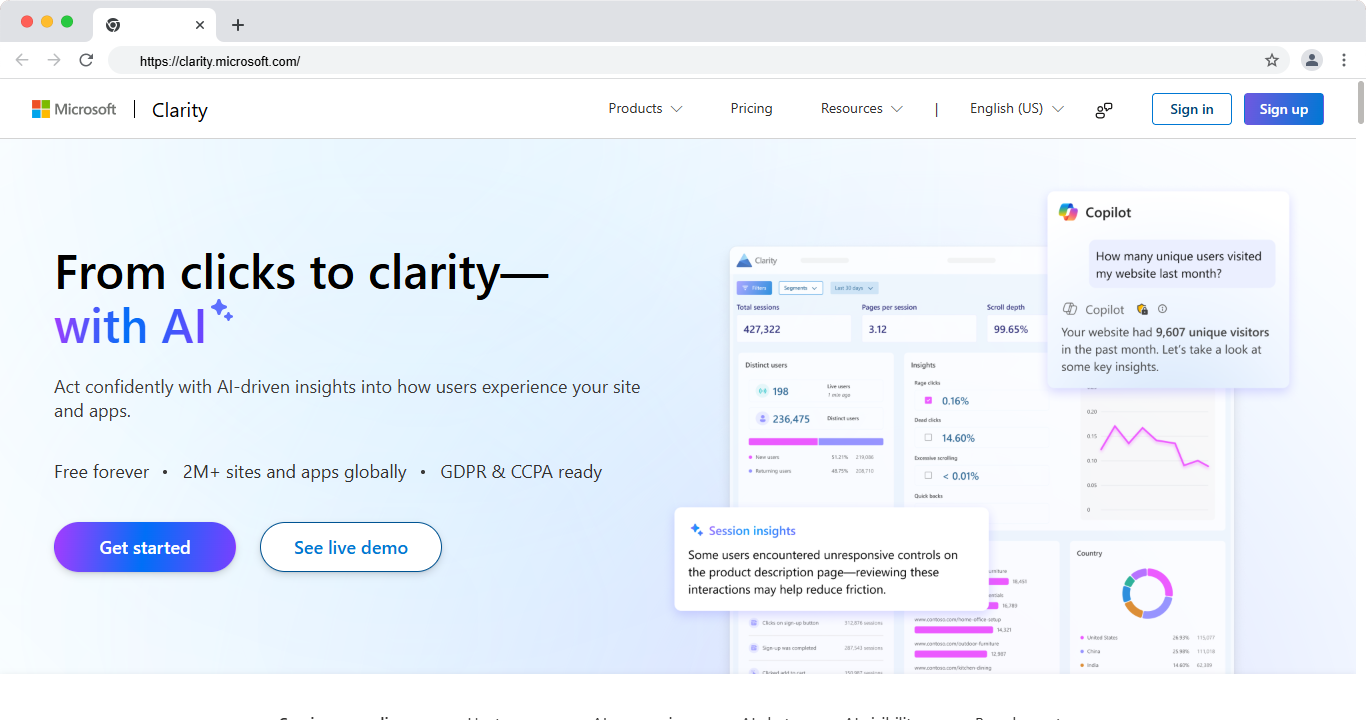The width and height of the screenshot is (1366, 720).
Task: Select the open browser tab
Action: (154, 25)
